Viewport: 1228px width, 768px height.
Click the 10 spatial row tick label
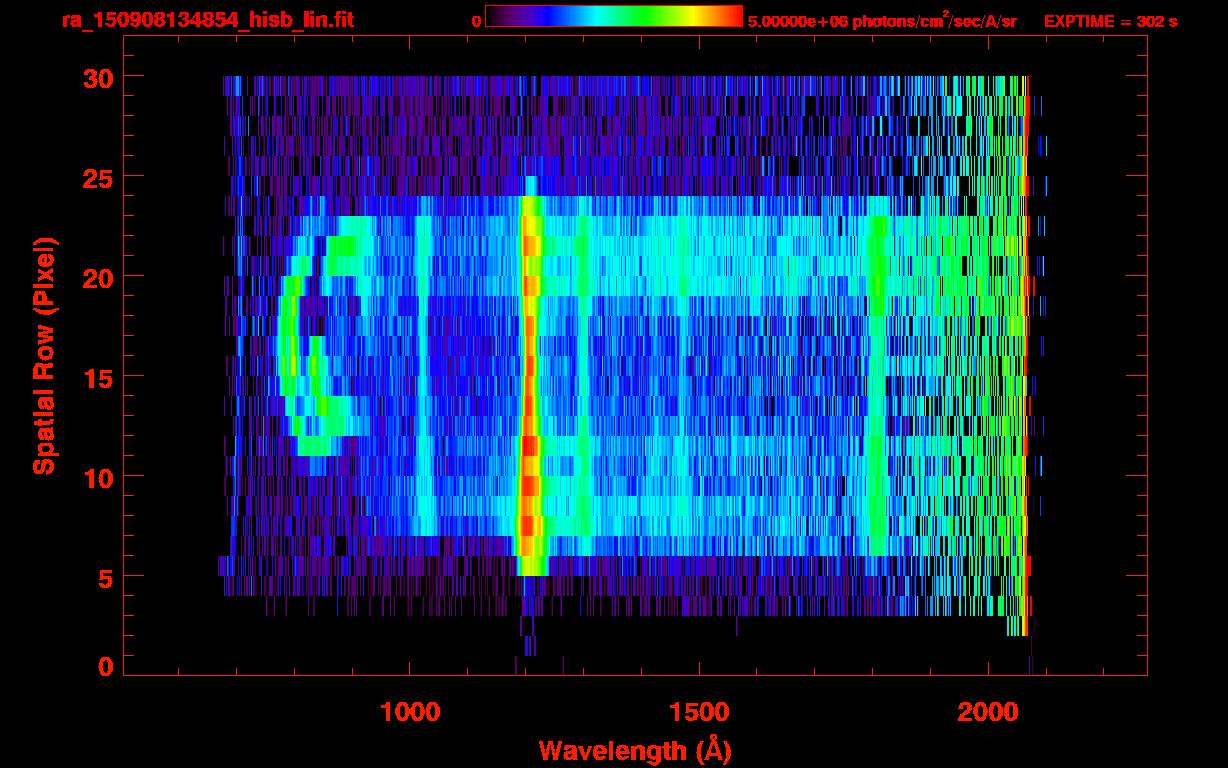click(99, 477)
